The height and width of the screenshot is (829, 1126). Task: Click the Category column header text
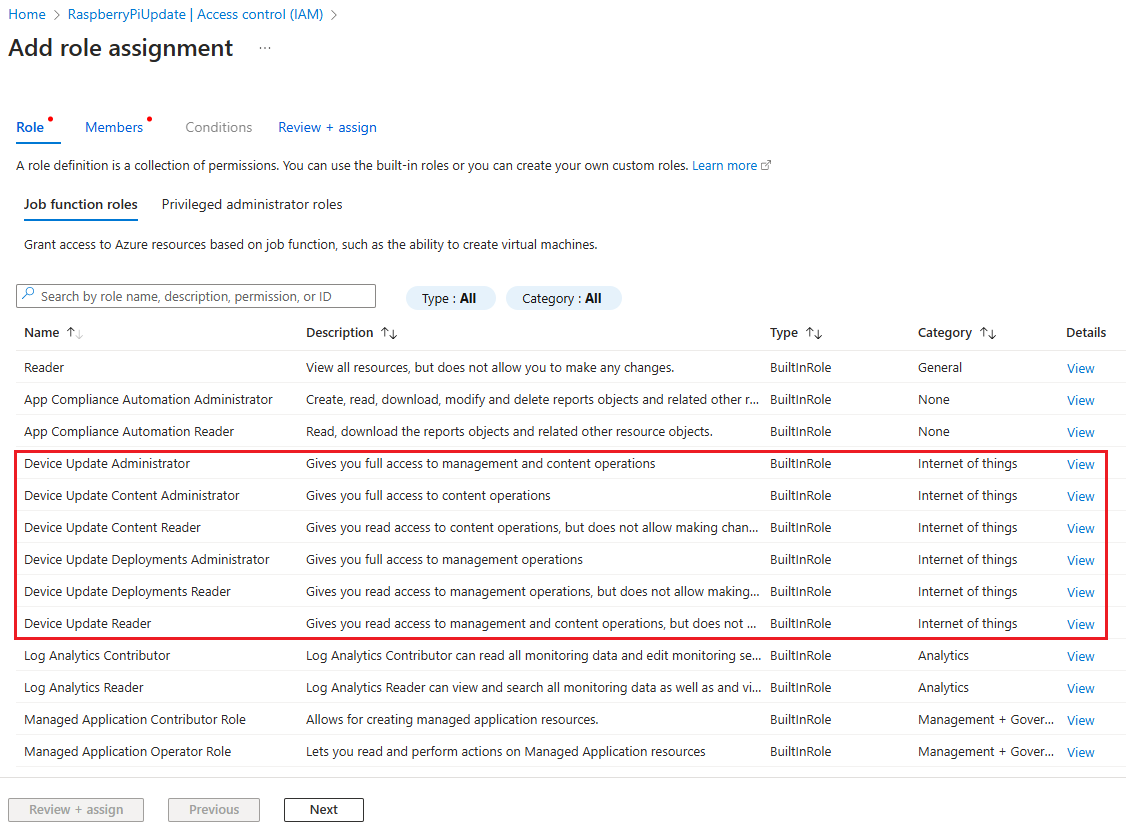pos(944,333)
